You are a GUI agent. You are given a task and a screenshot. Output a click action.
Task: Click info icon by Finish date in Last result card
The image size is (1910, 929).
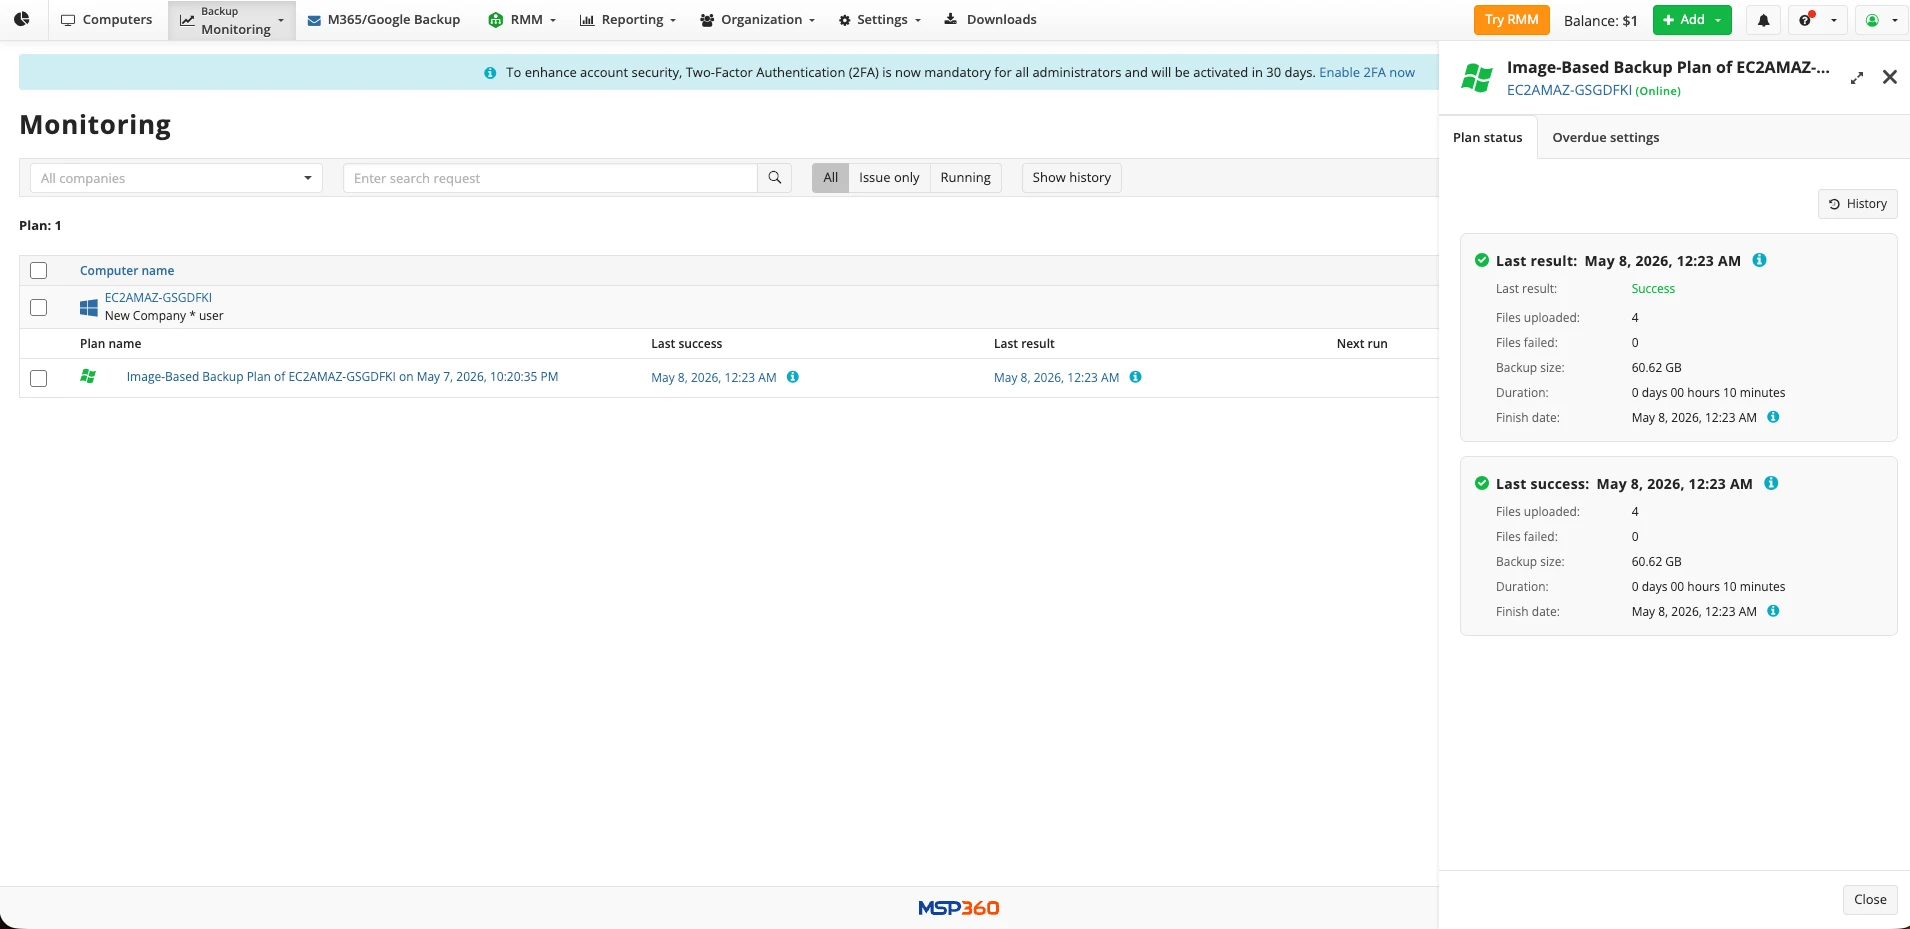point(1773,417)
